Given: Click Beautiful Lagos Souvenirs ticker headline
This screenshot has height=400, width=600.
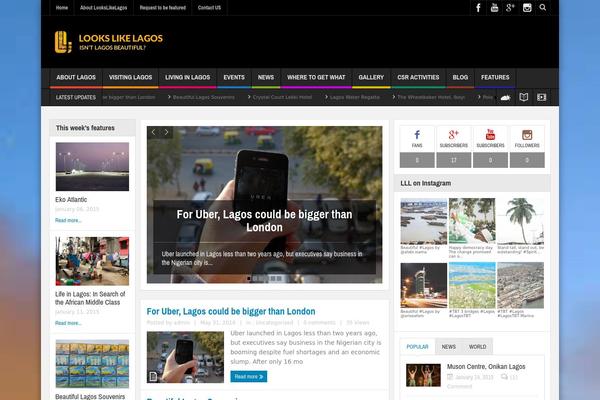Looking at the screenshot, I should 204,98.
